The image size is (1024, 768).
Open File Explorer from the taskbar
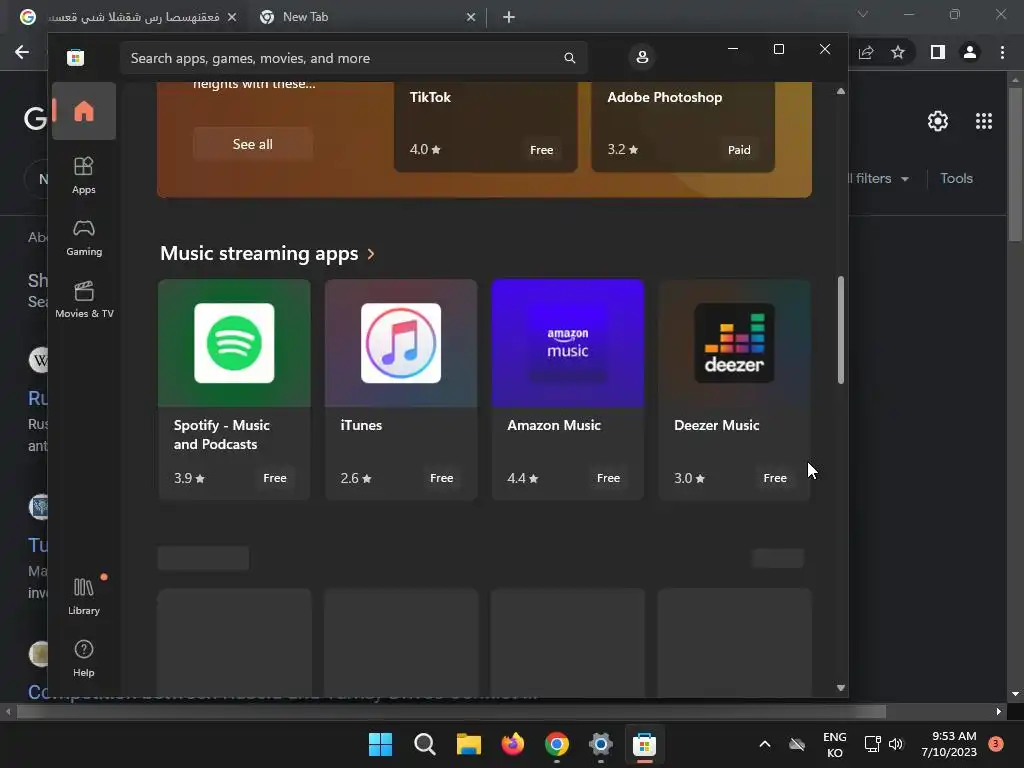tap(468, 744)
